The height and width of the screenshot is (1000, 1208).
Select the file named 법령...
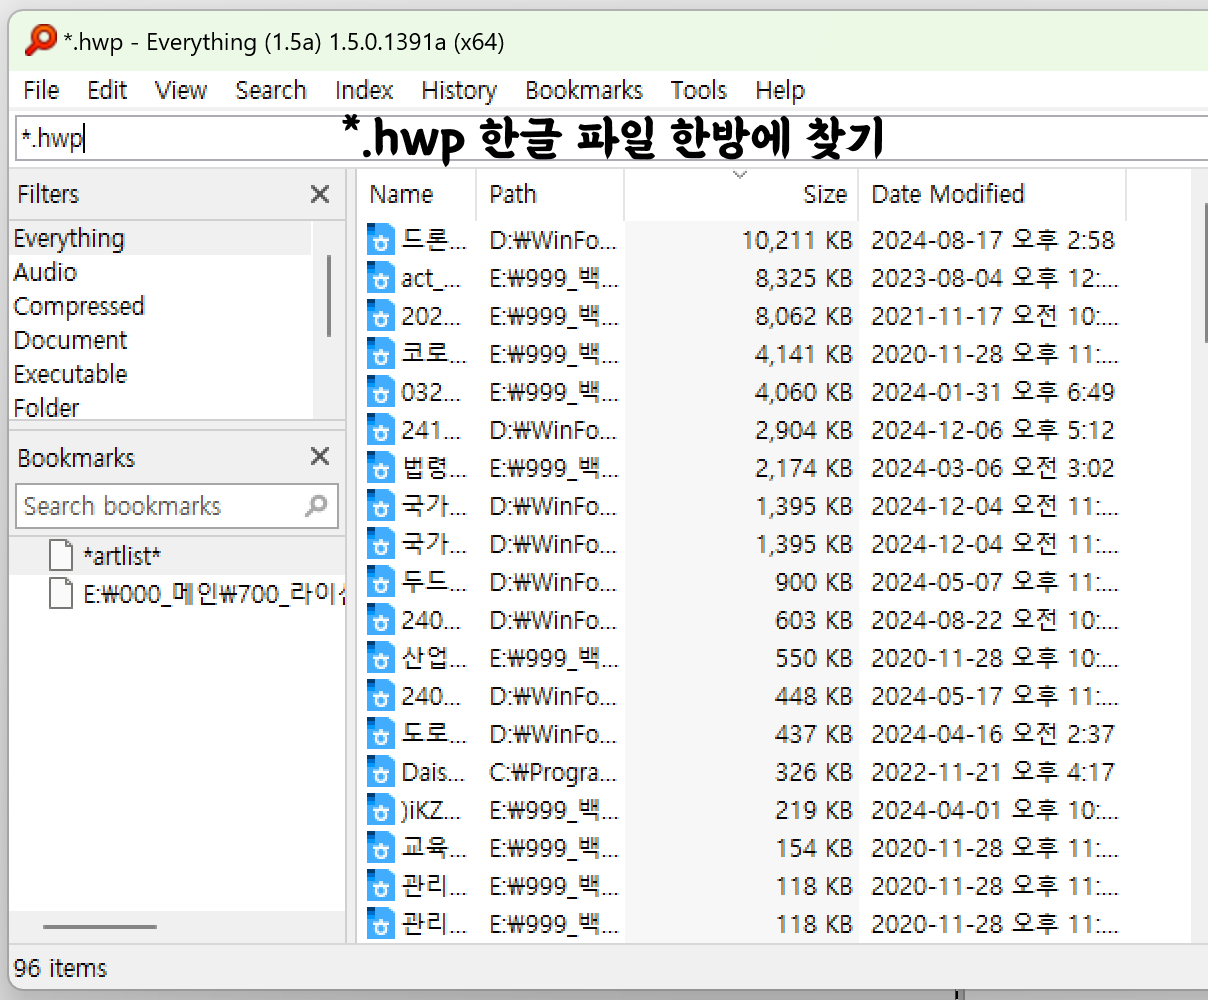point(434,468)
